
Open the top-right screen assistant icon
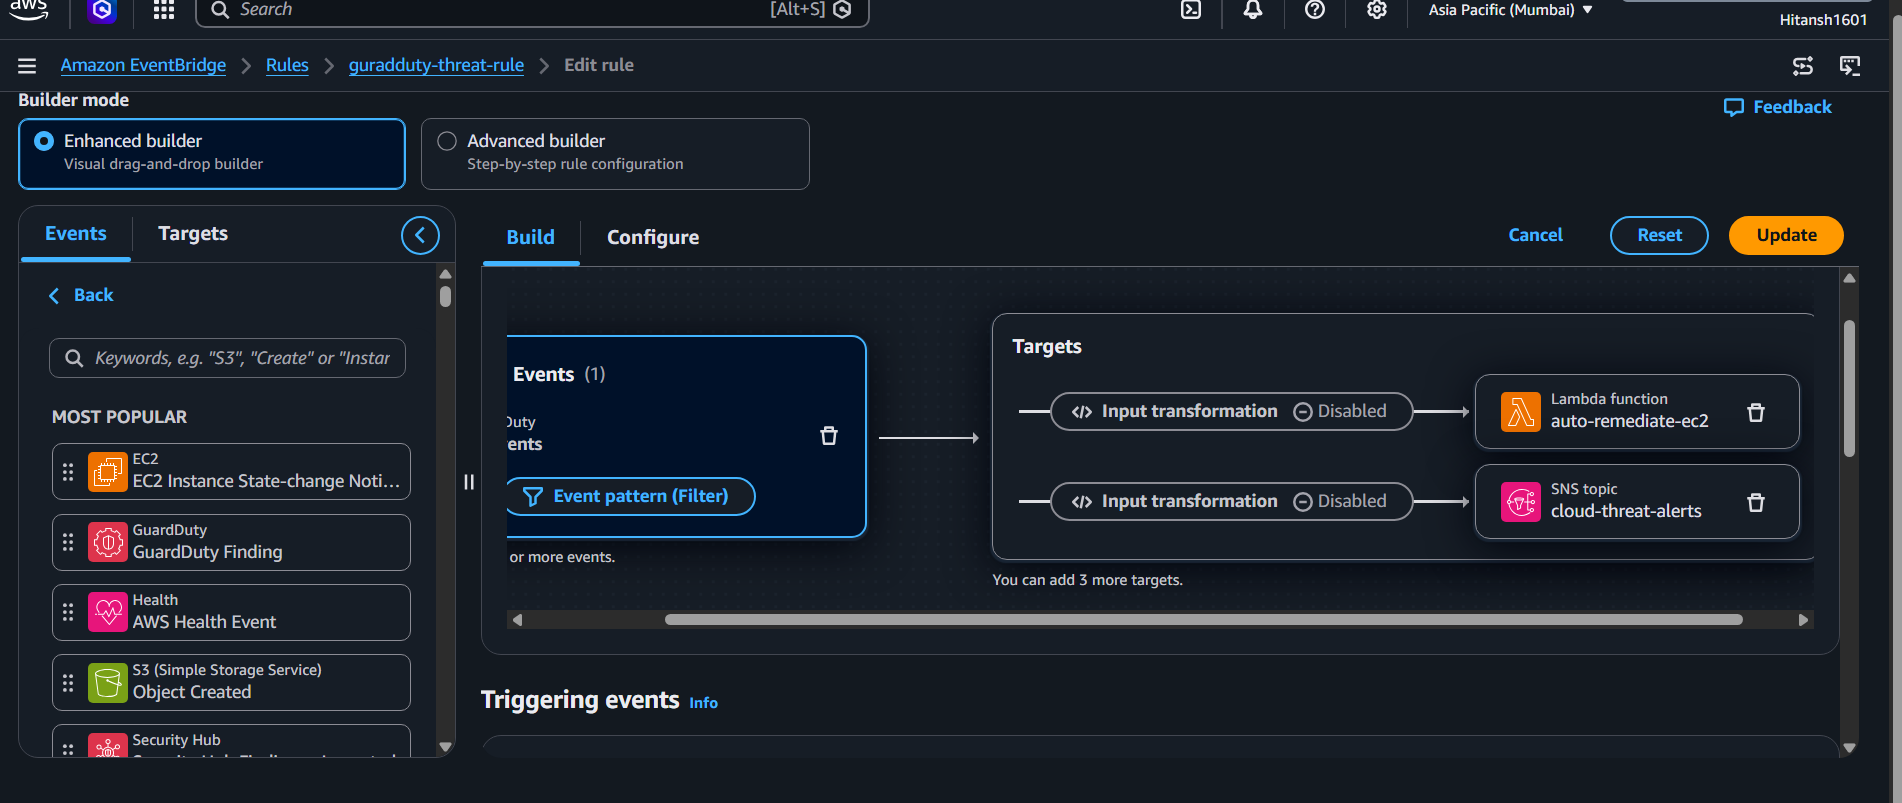pos(1850,66)
